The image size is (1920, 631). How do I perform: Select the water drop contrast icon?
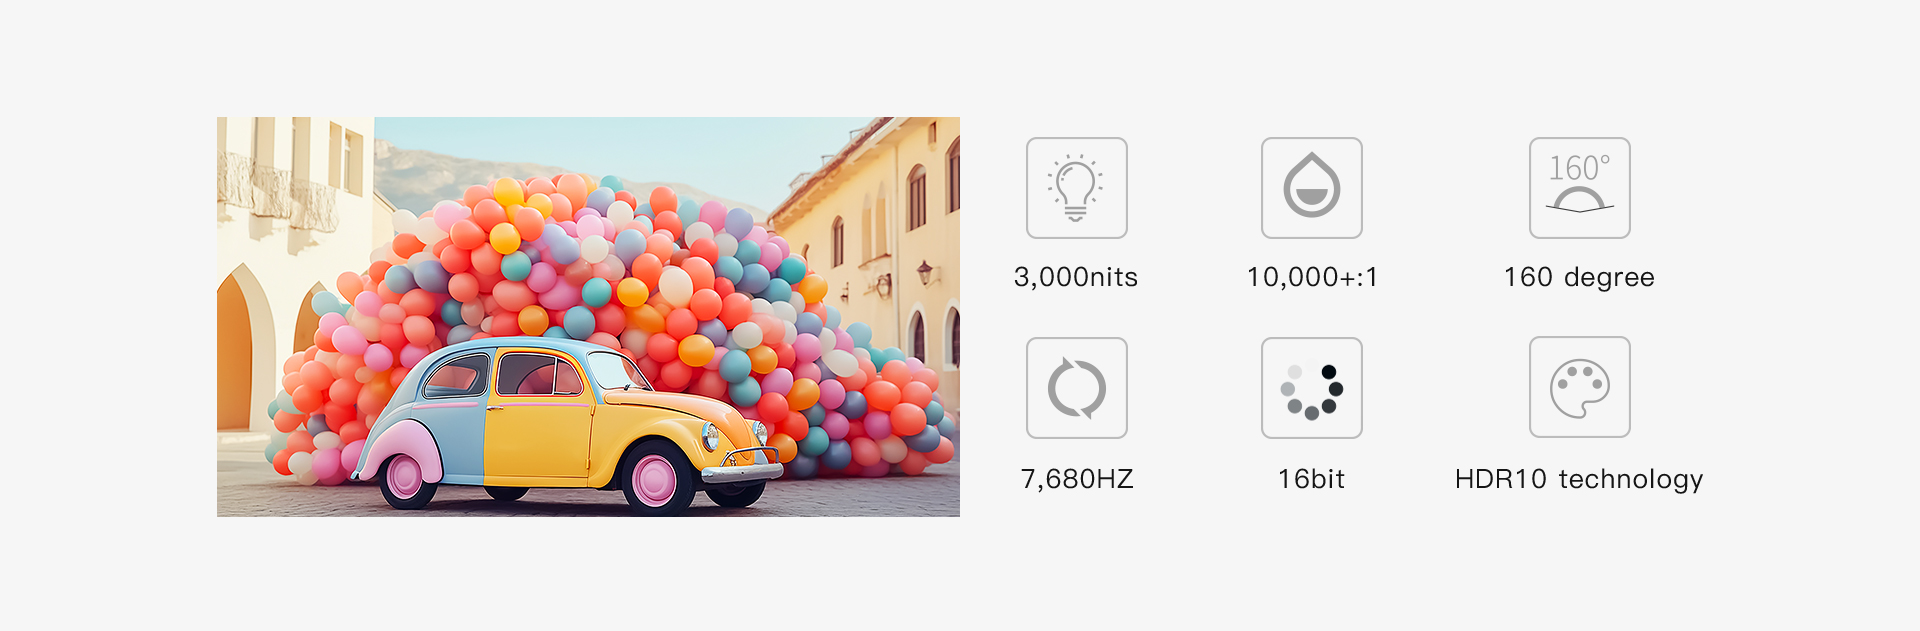(1312, 188)
